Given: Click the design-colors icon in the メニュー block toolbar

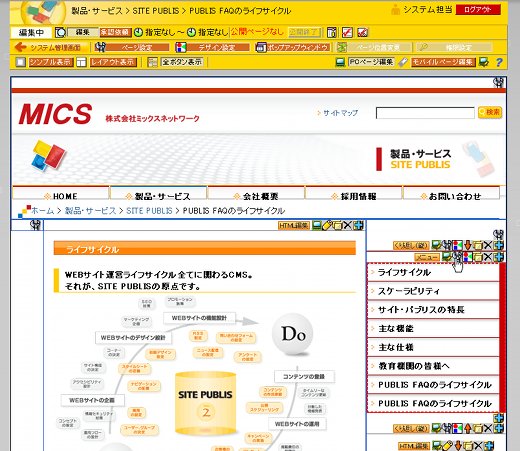Looking at the screenshot, I should [468, 257].
